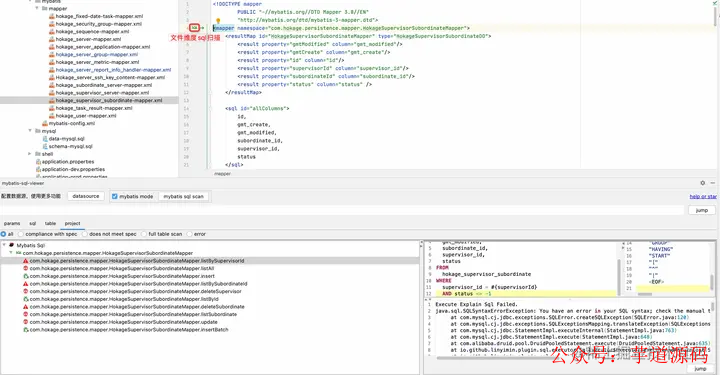Collapse the HokageSupervisorSubordinateMapper namespace node
This screenshot has height=375, width=720.
(11, 253)
